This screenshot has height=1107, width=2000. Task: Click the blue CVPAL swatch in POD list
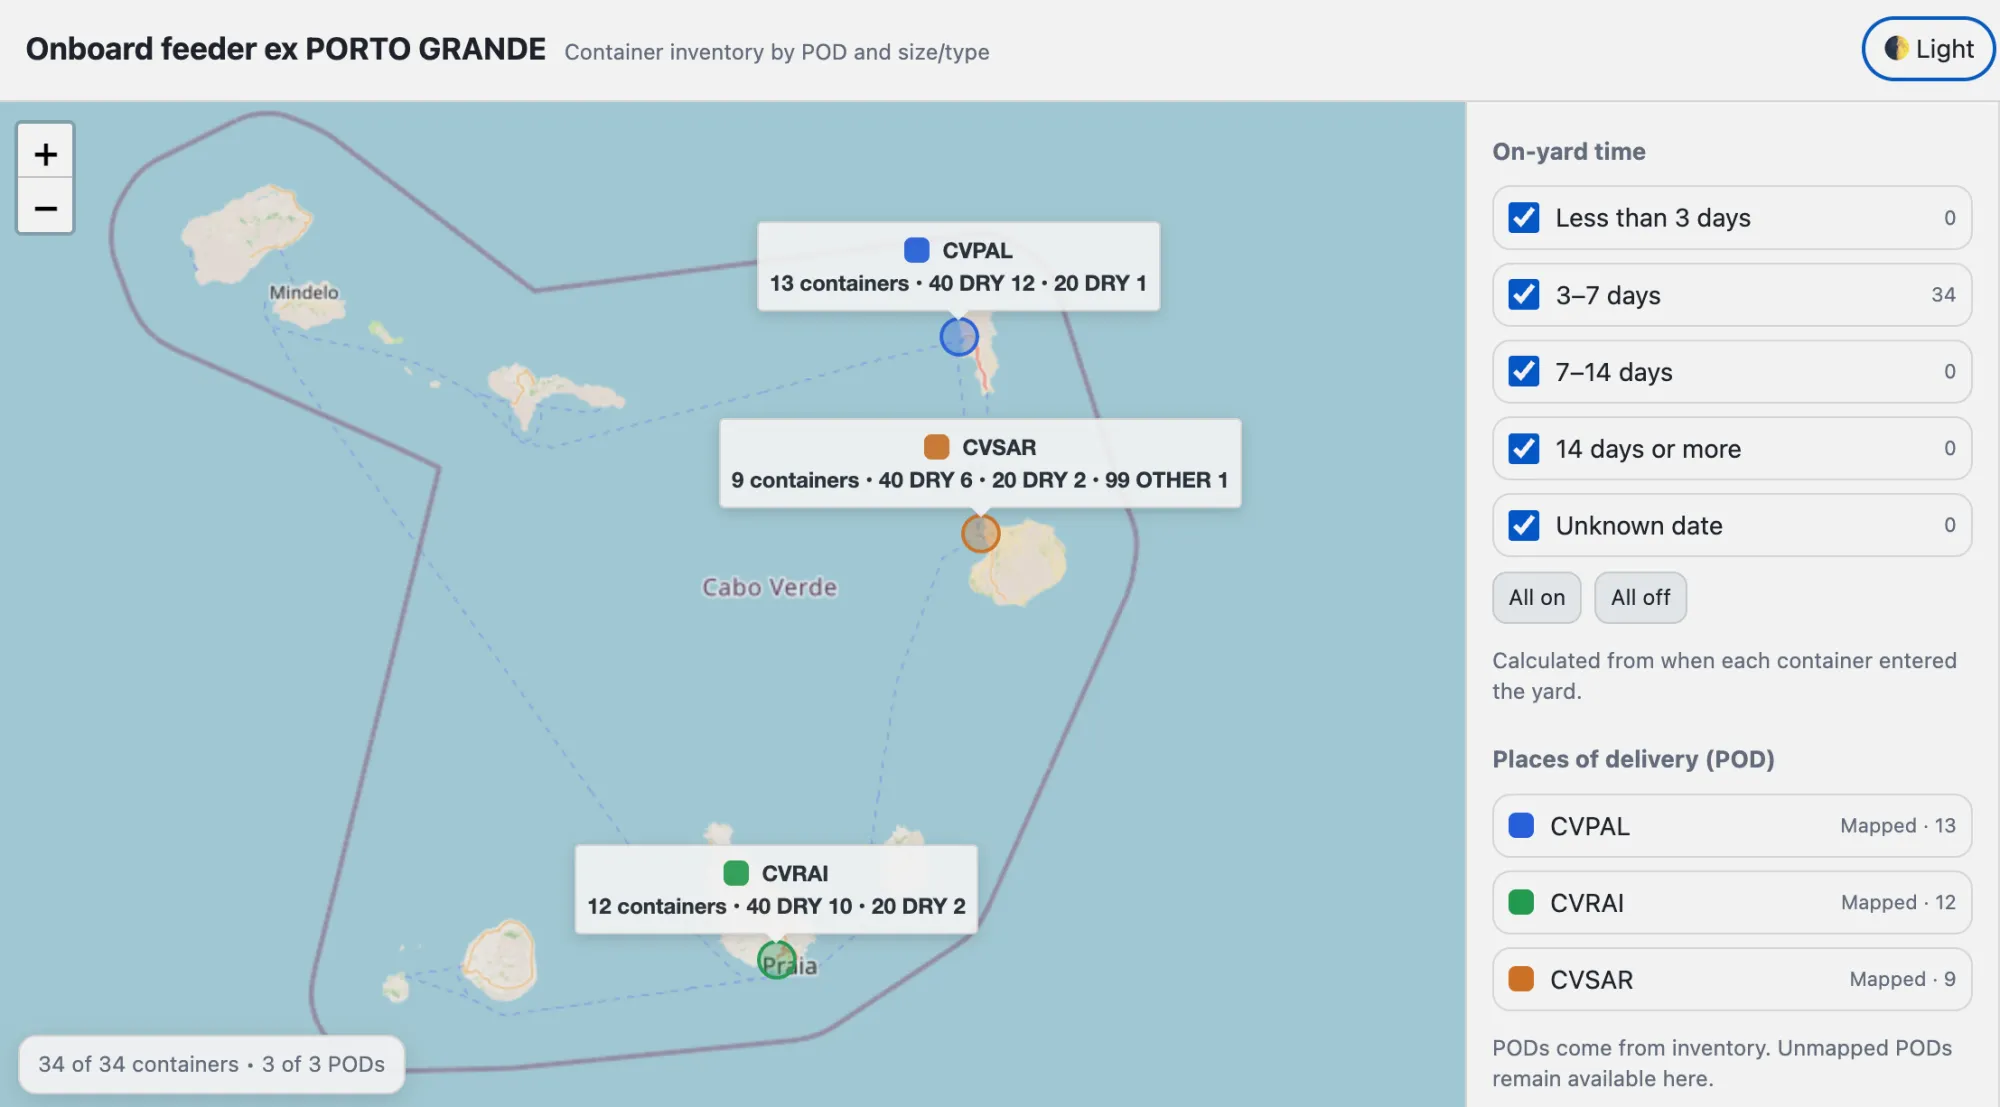[1521, 826]
